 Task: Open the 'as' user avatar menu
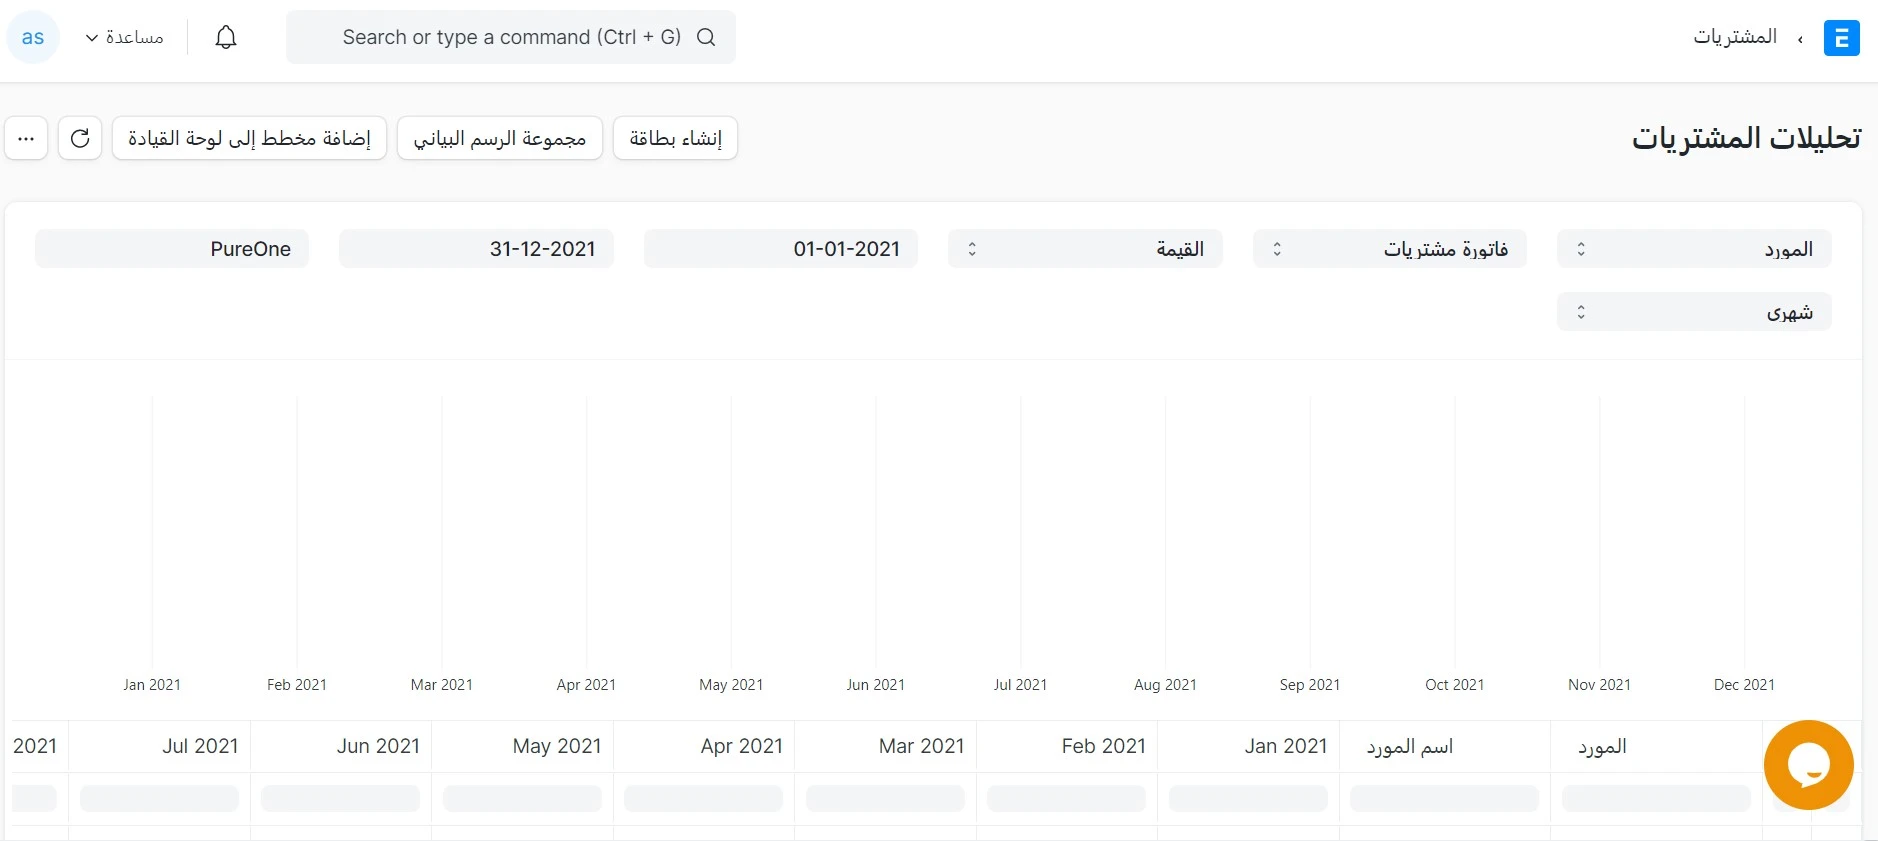33,37
